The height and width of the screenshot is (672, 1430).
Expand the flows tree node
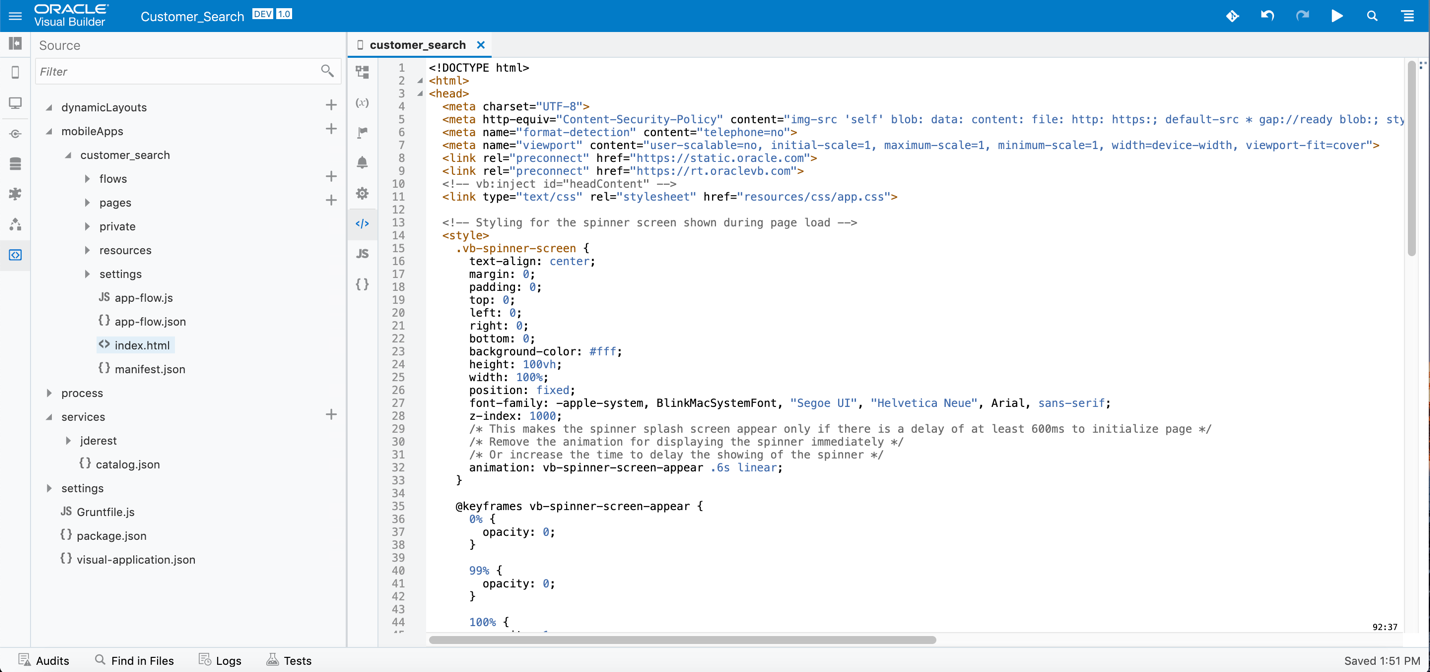[x=86, y=178]
